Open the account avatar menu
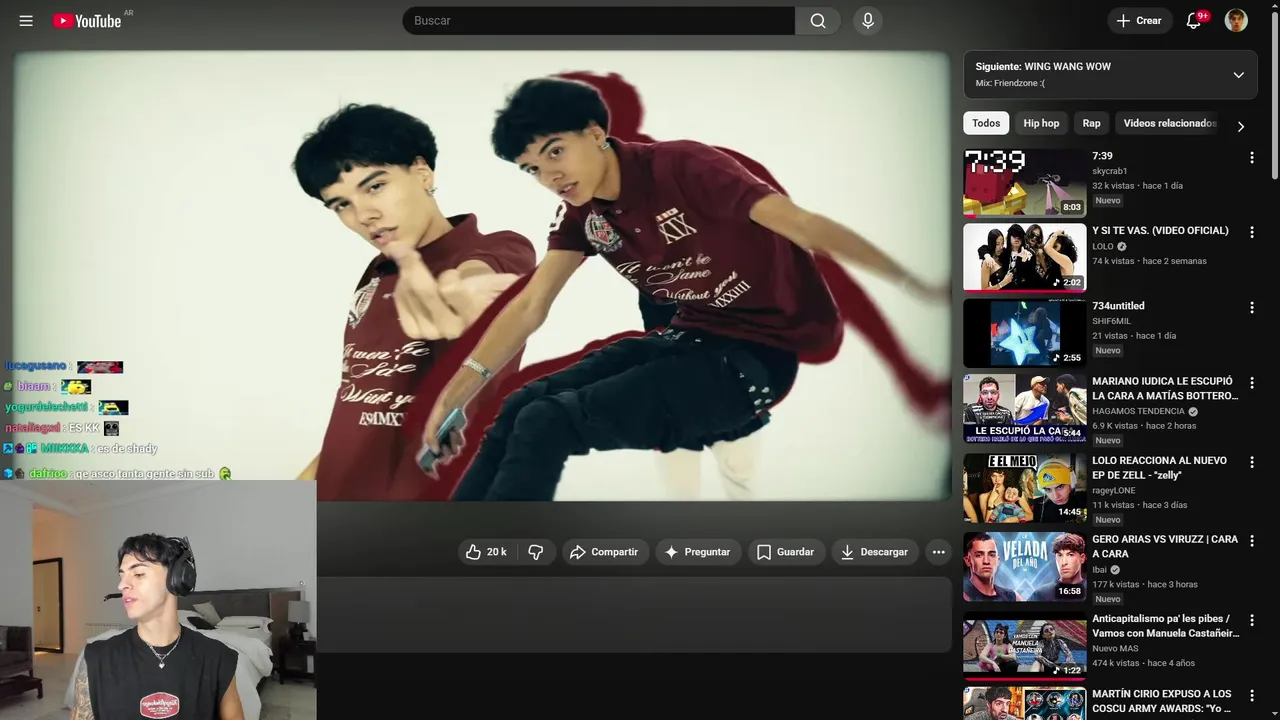 pyautogui.click(x=1236, y=21)
